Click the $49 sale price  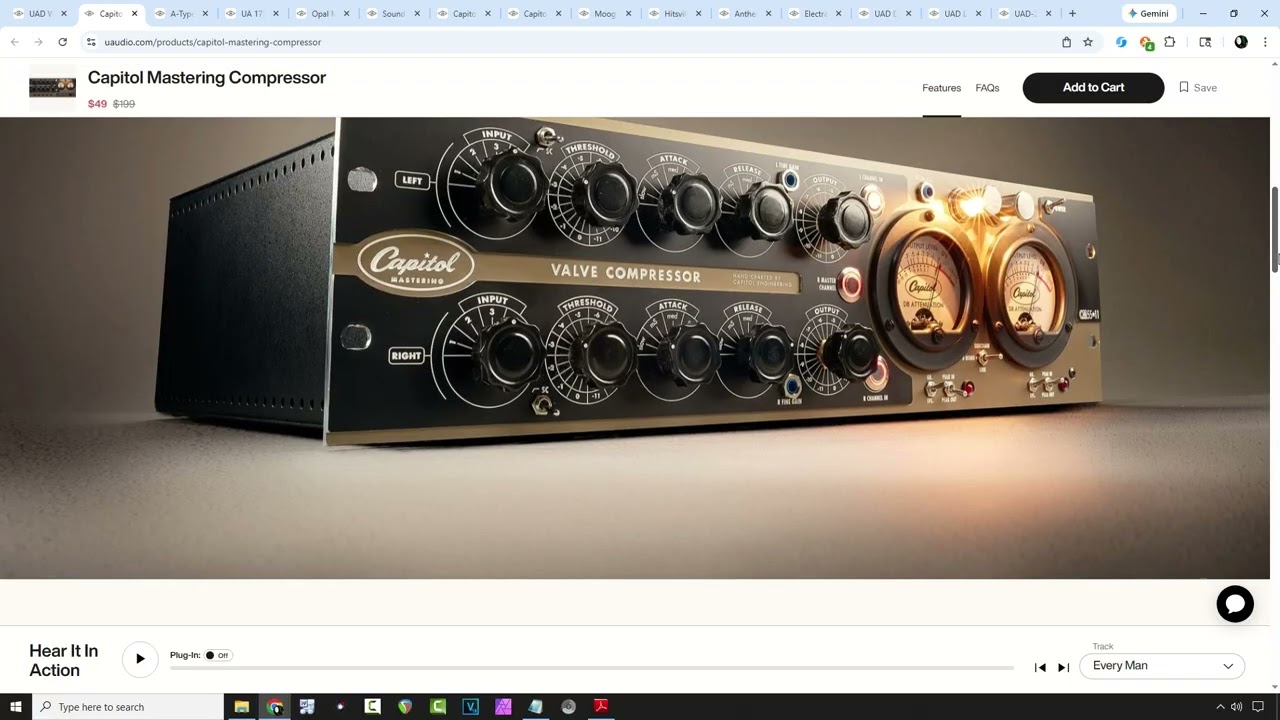tap(97, 104)
